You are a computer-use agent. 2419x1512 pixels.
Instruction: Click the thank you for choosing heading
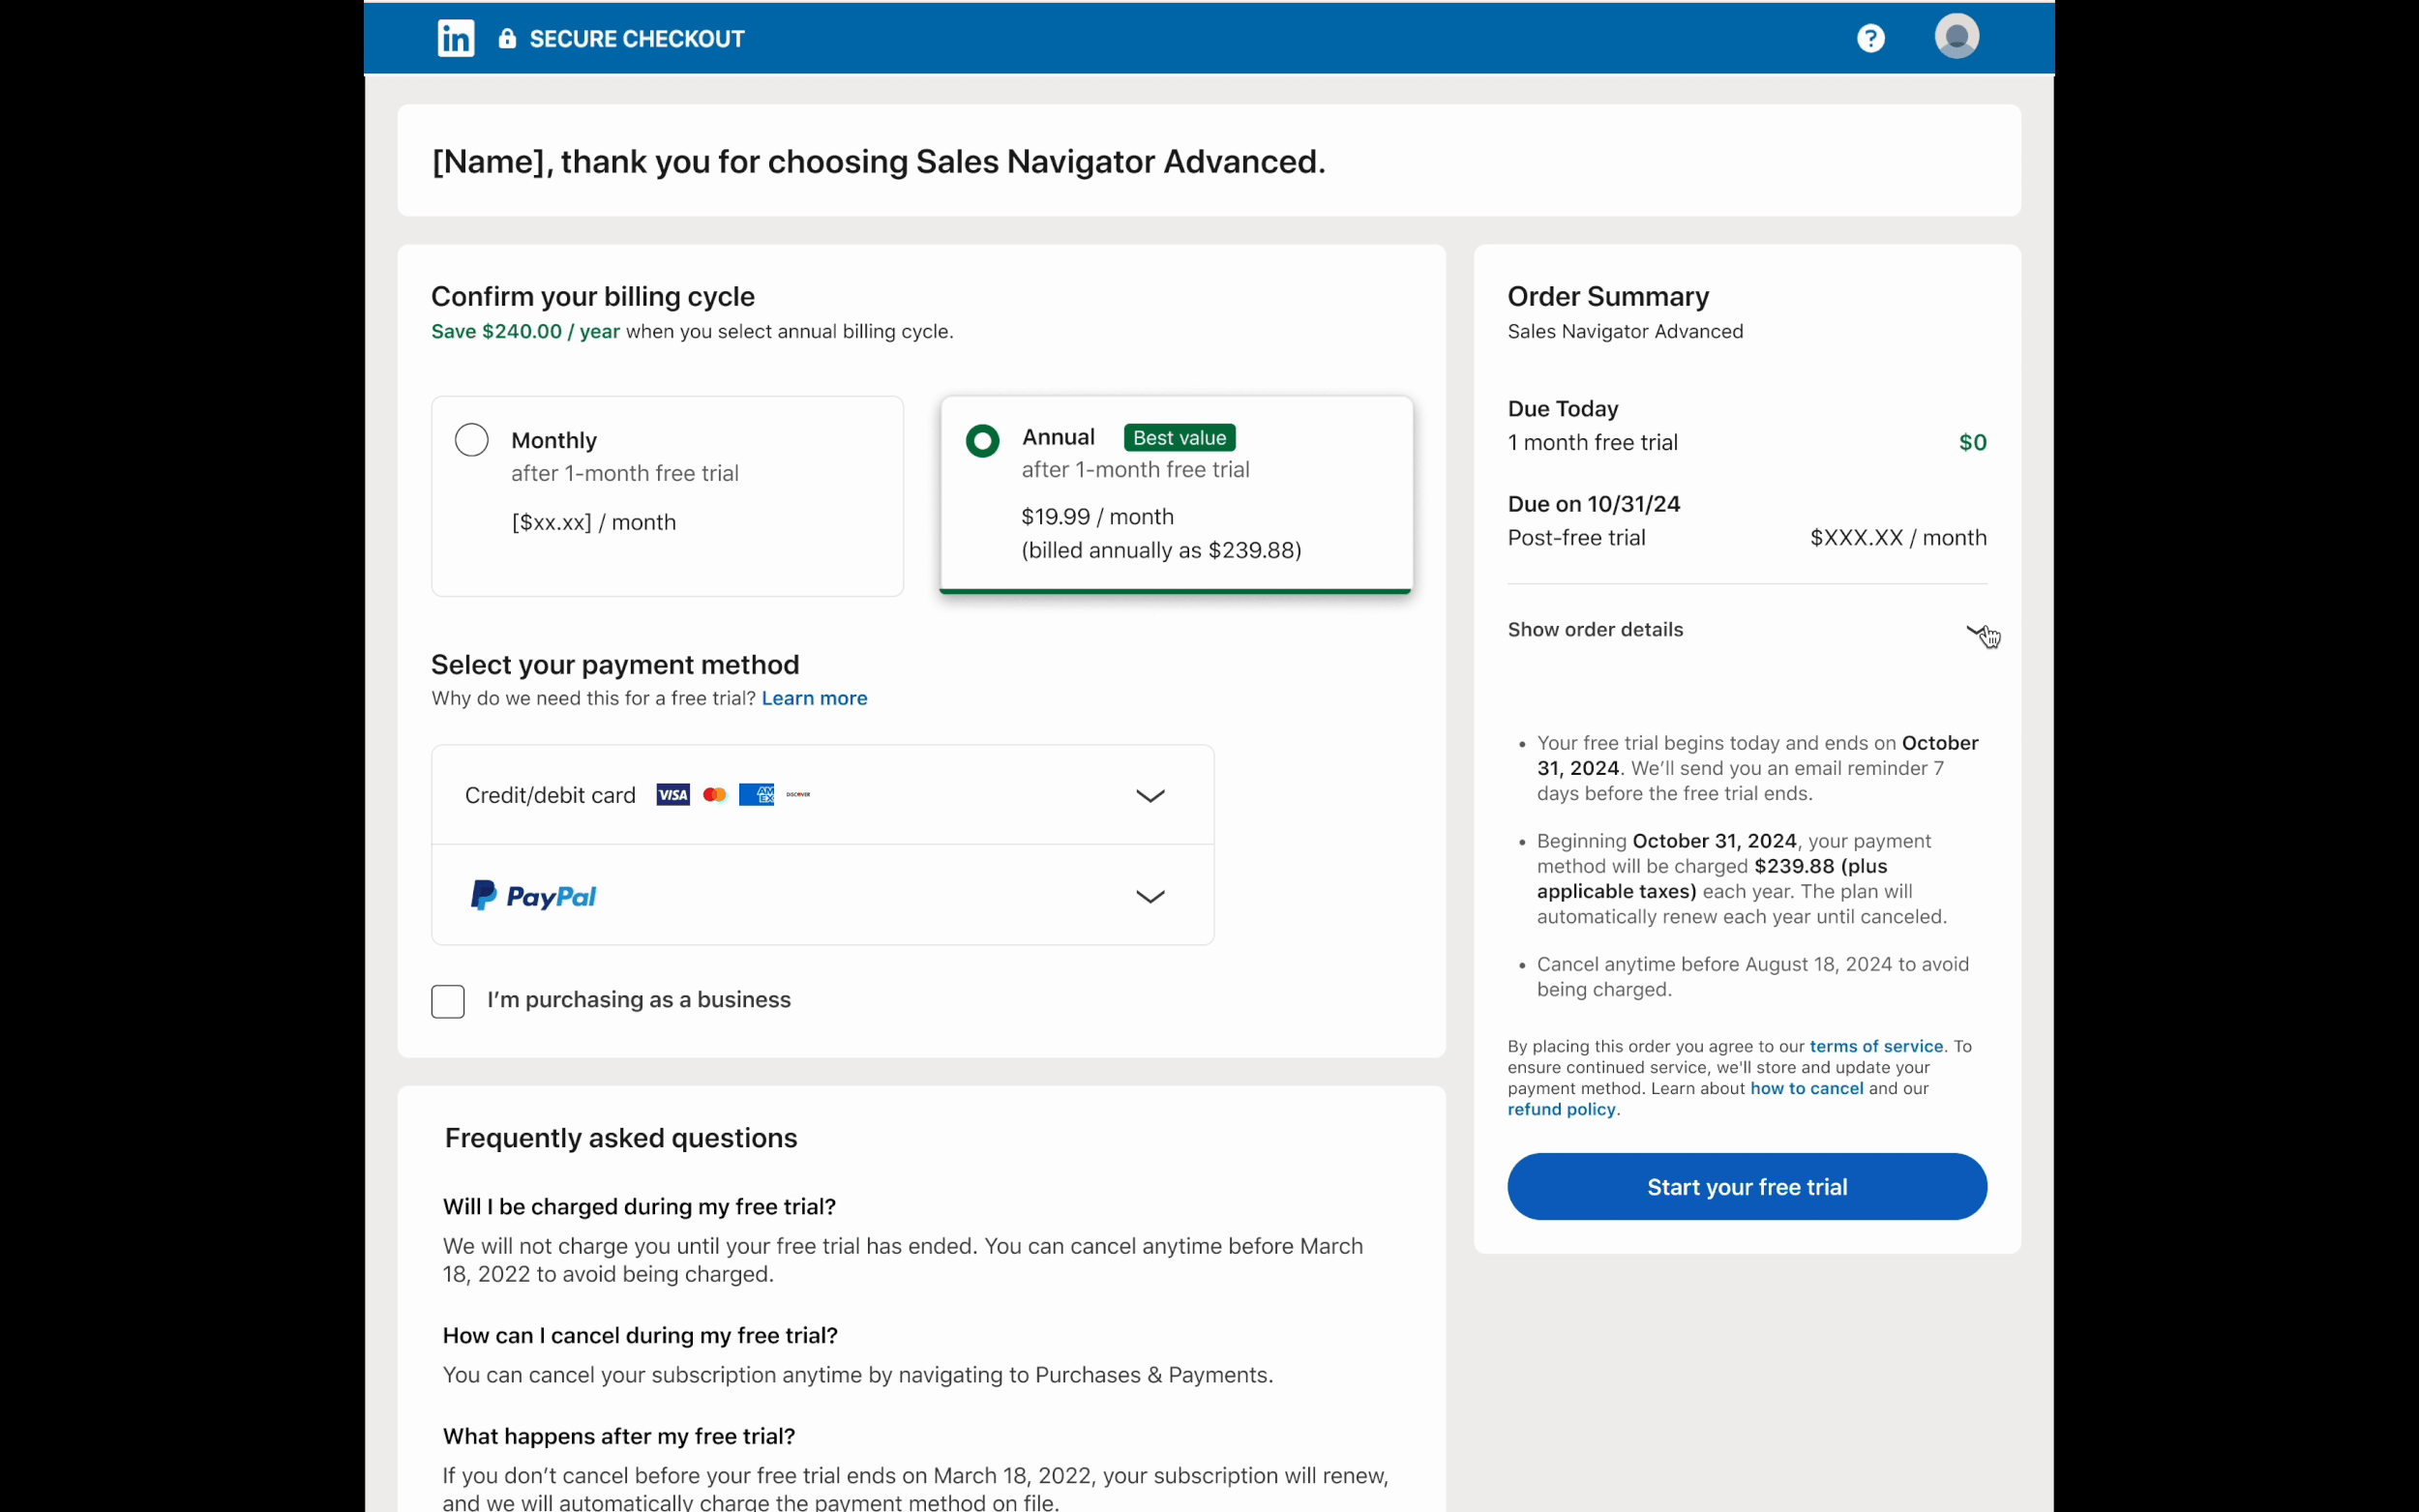pyautogui.click(x=878, y=161)
